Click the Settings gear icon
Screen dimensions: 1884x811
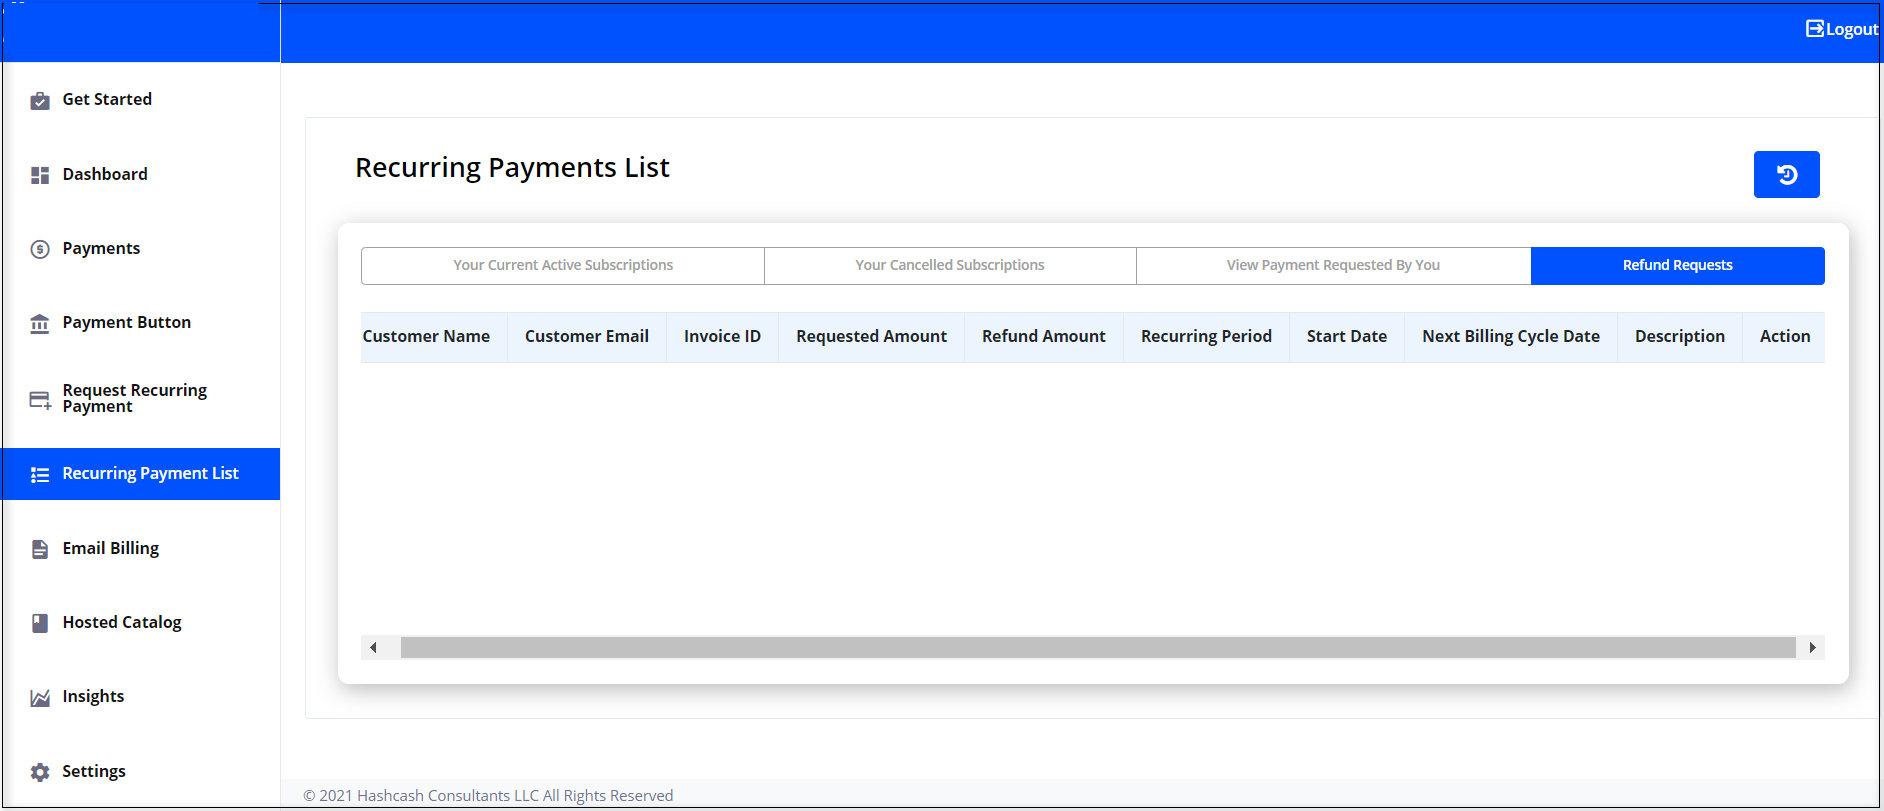pos(40,772)
